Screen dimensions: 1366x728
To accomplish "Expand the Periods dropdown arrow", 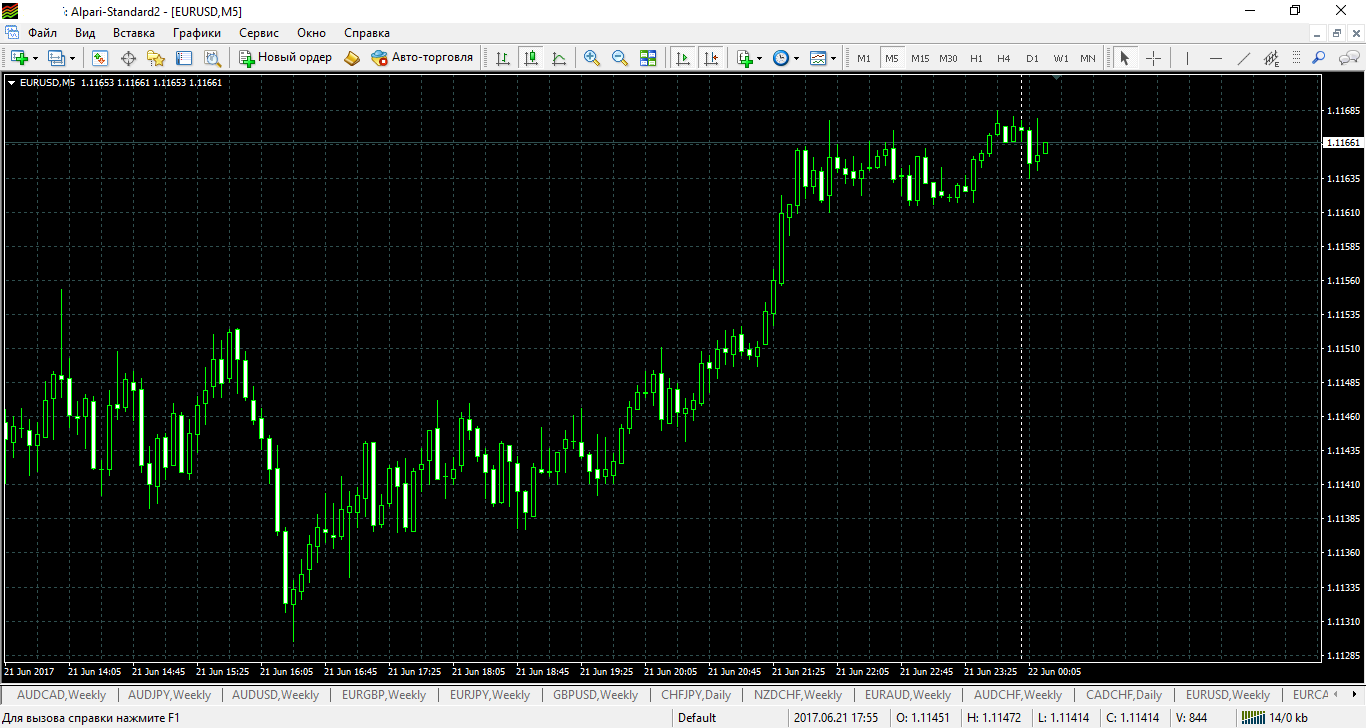I will click(797, 58).
